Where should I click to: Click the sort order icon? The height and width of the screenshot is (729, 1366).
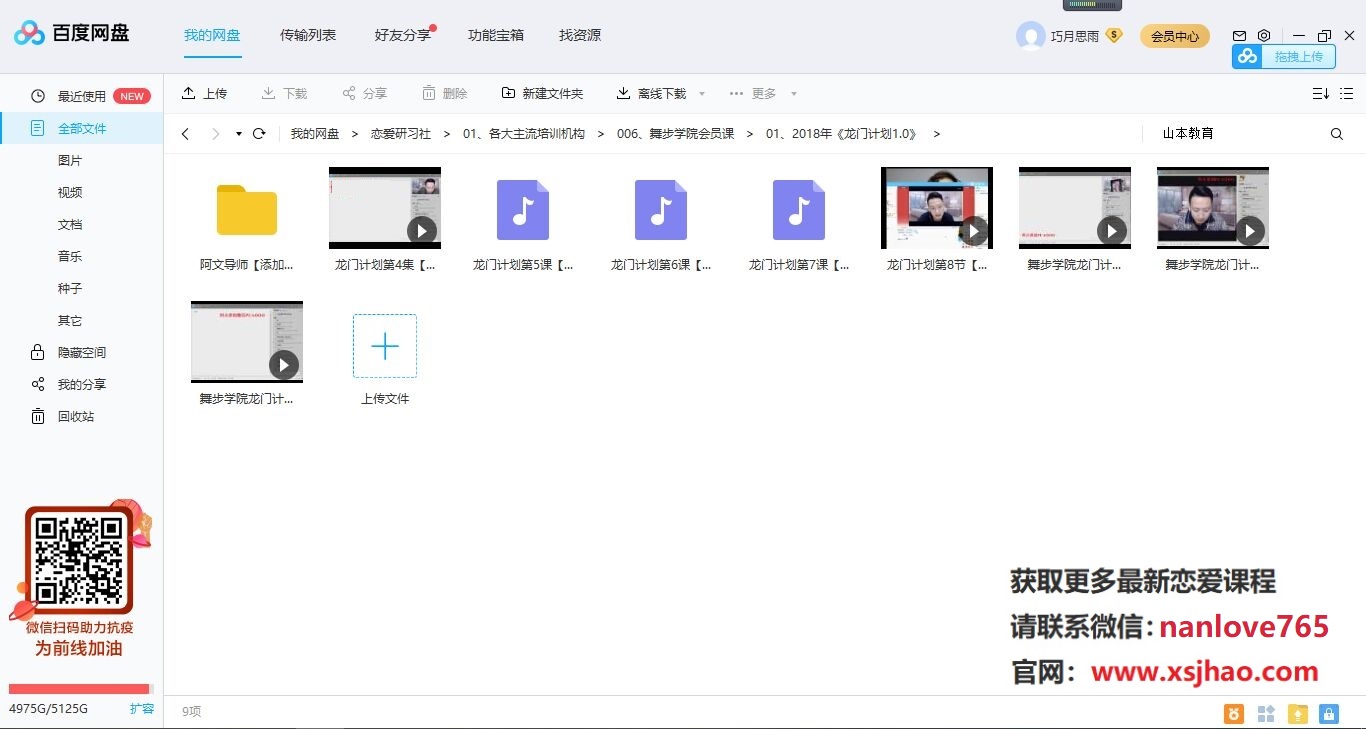coord(1320,93)
